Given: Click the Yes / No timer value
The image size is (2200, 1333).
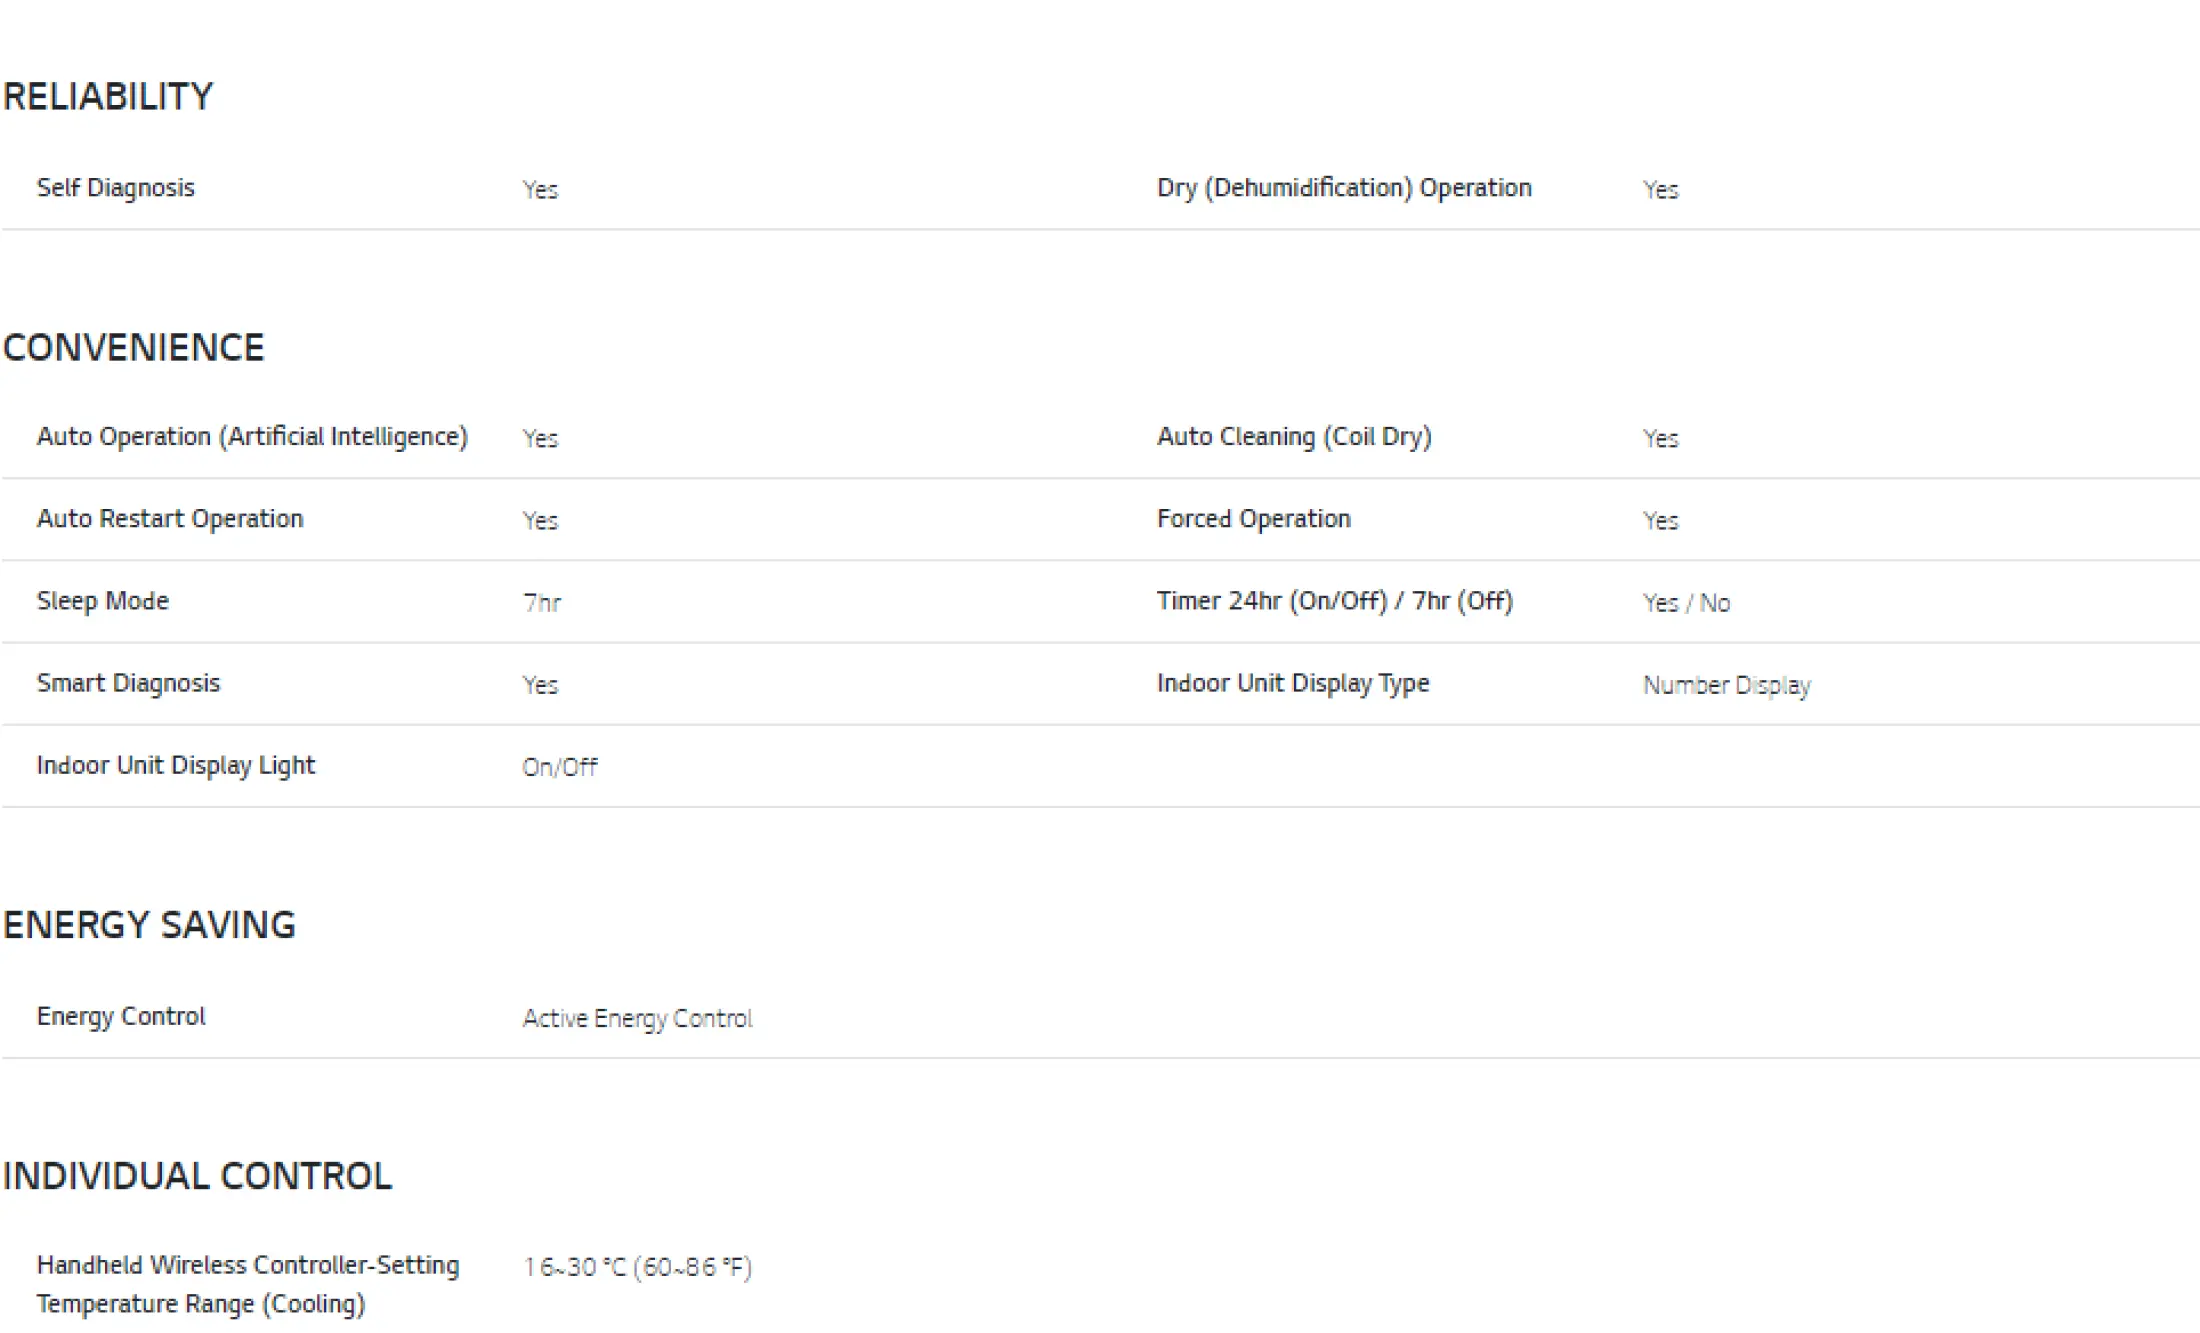Looking at the screenshot, I should click(1686, 603).
